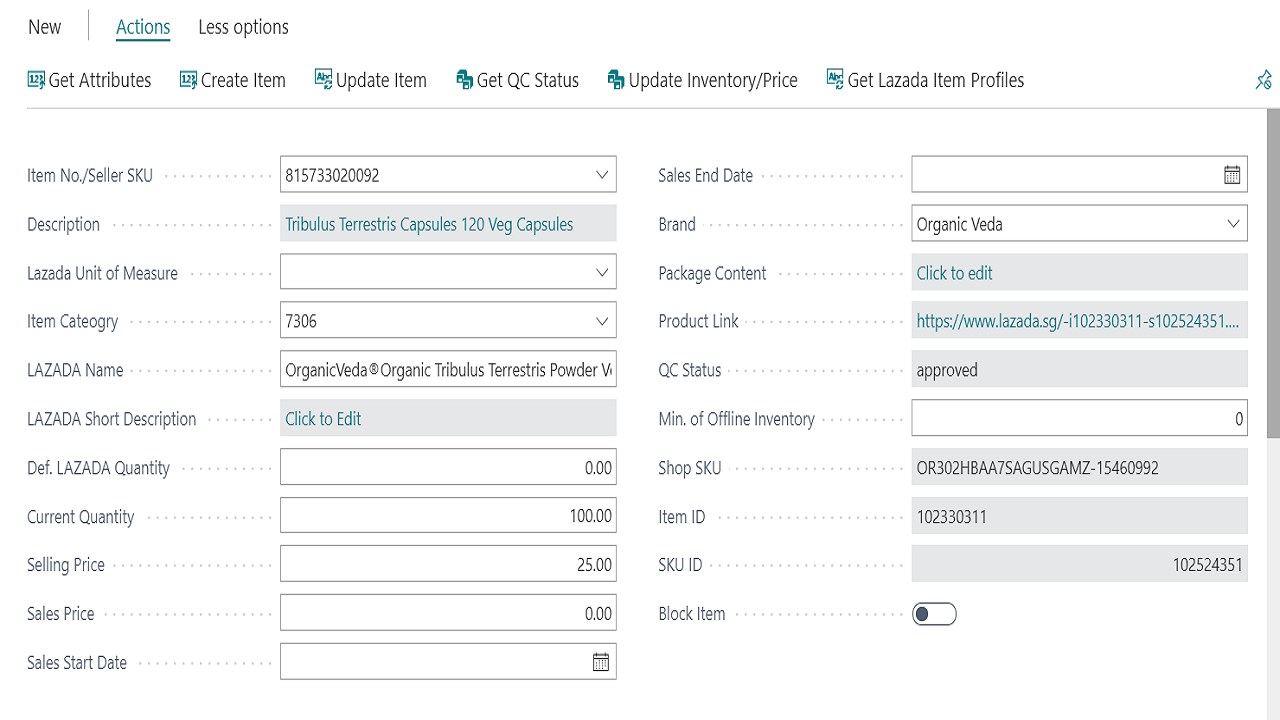Click the New button
1280x720 pixels.
[x=44, y=27]
